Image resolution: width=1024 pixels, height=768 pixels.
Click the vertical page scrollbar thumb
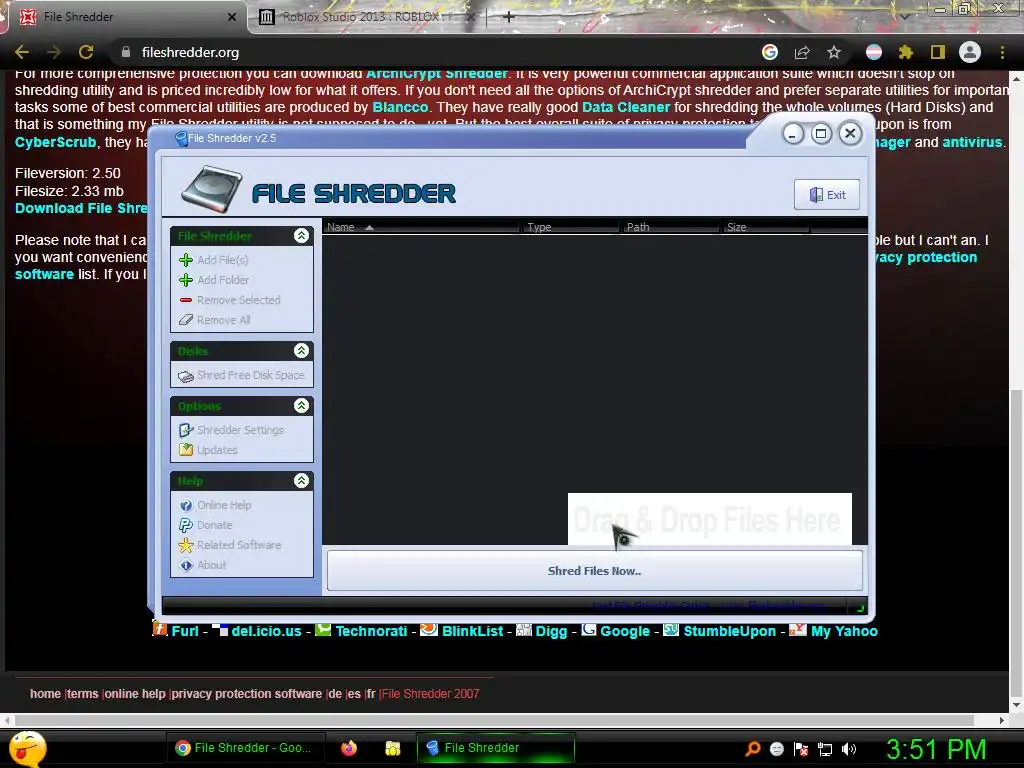click(x=1016, y=543)
